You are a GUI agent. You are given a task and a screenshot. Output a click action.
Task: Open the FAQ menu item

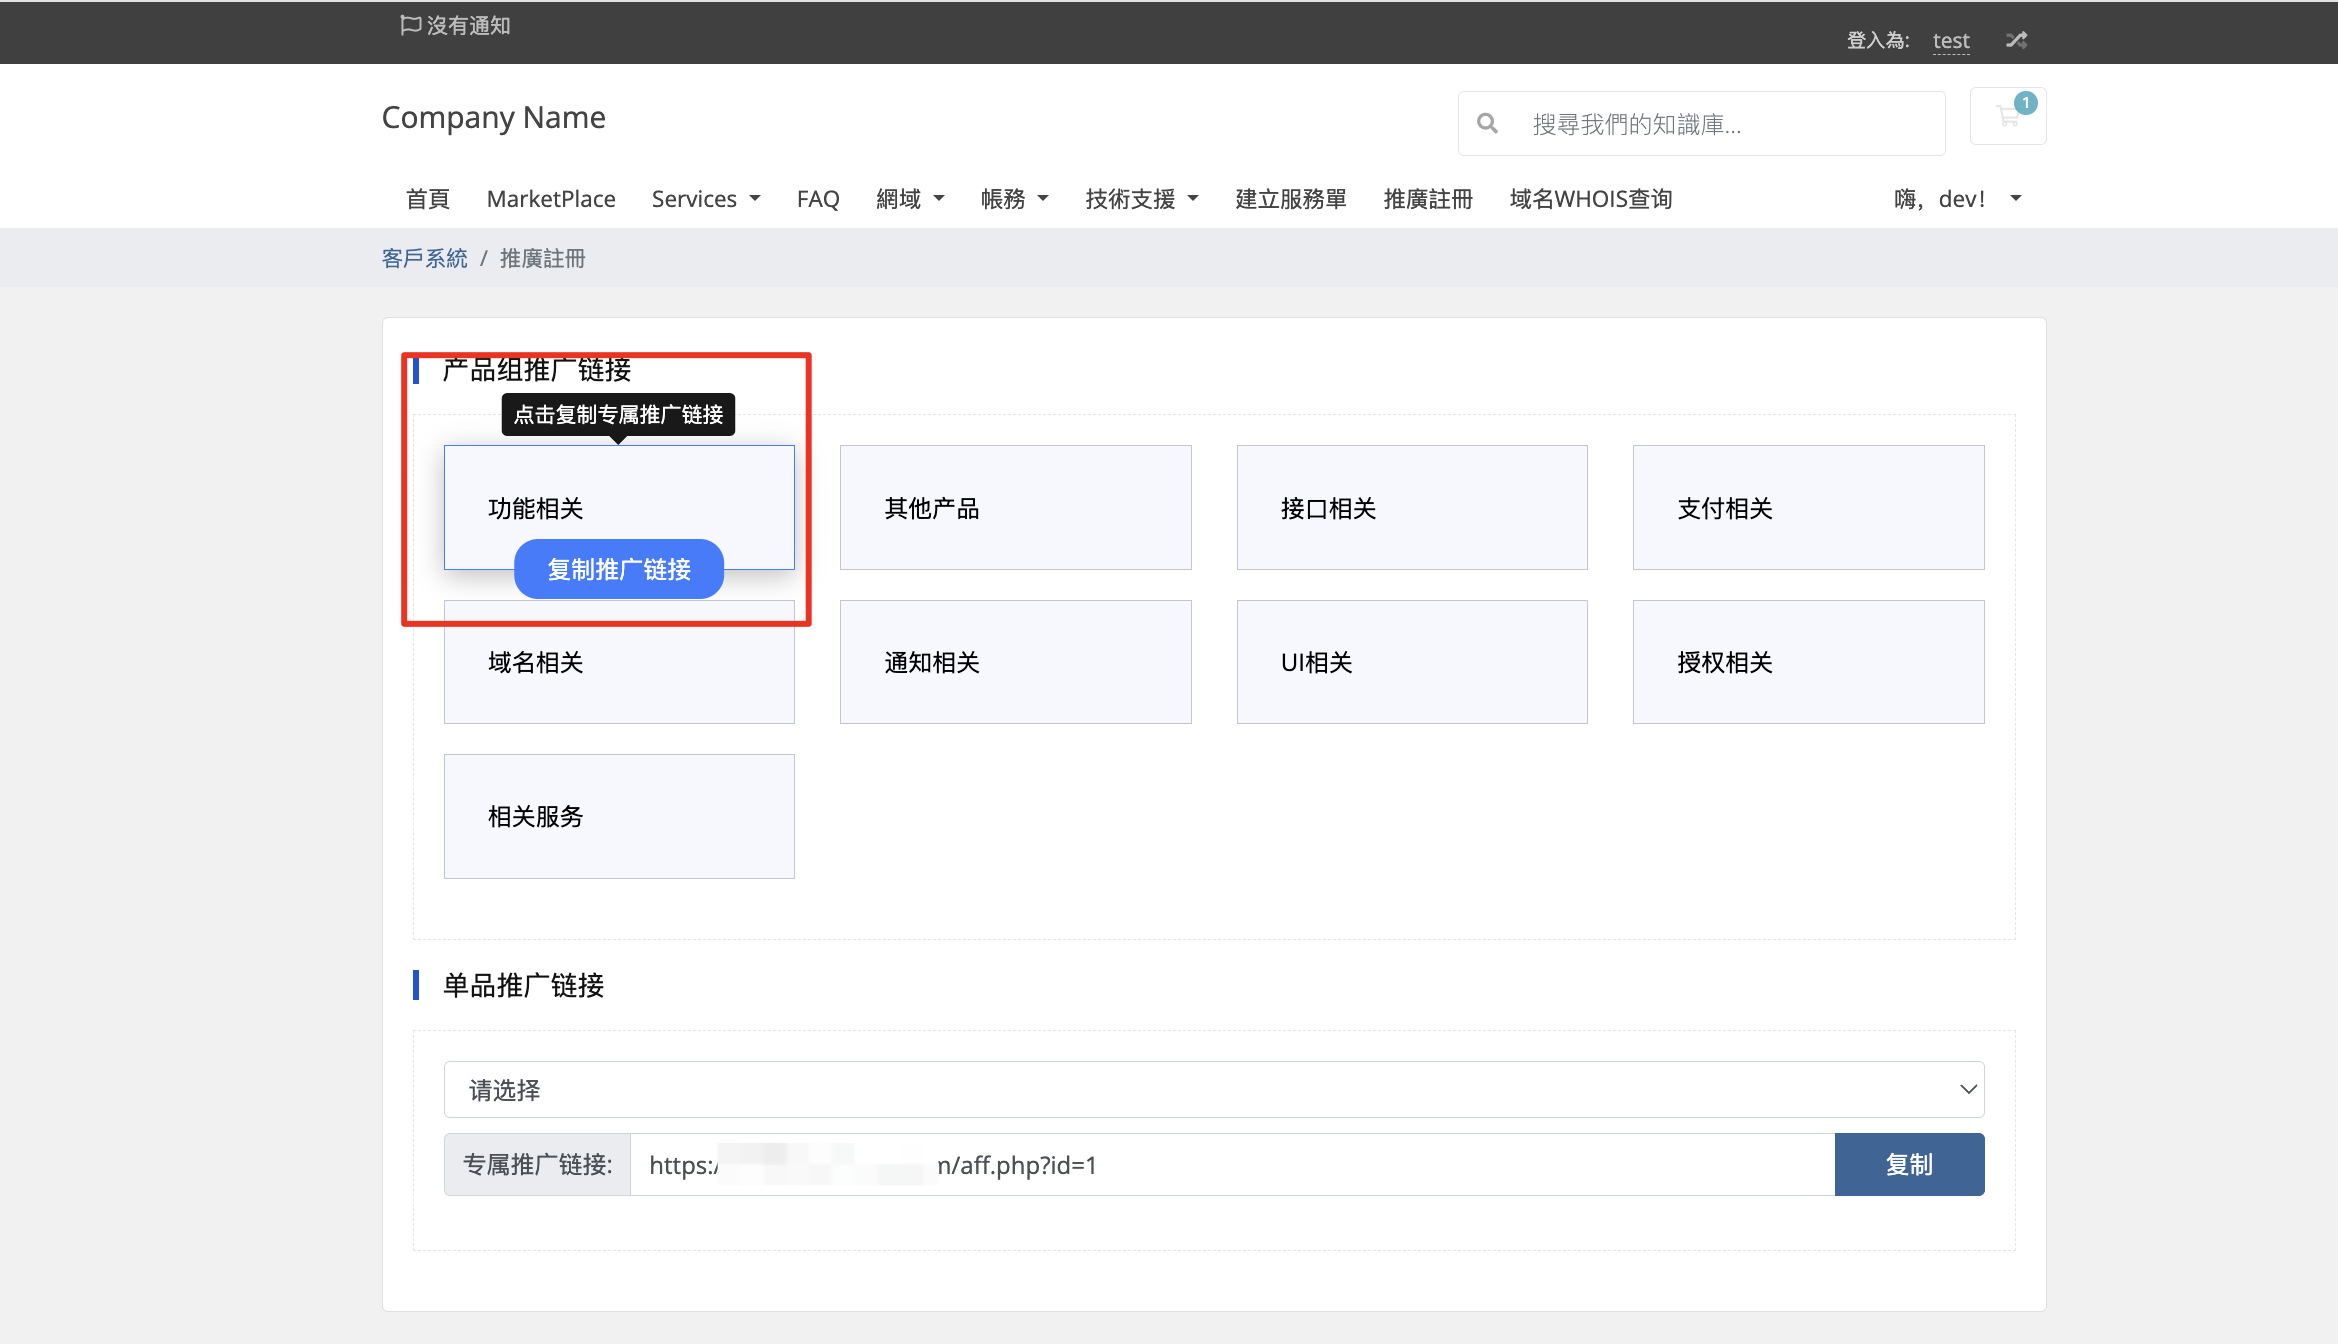(817, 199)
